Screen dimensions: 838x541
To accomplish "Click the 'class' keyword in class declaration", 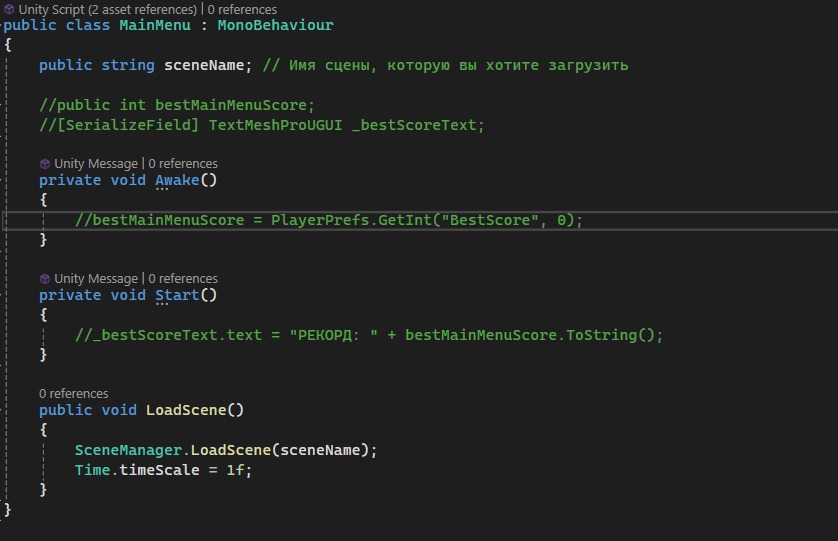I will coord(88,25).
